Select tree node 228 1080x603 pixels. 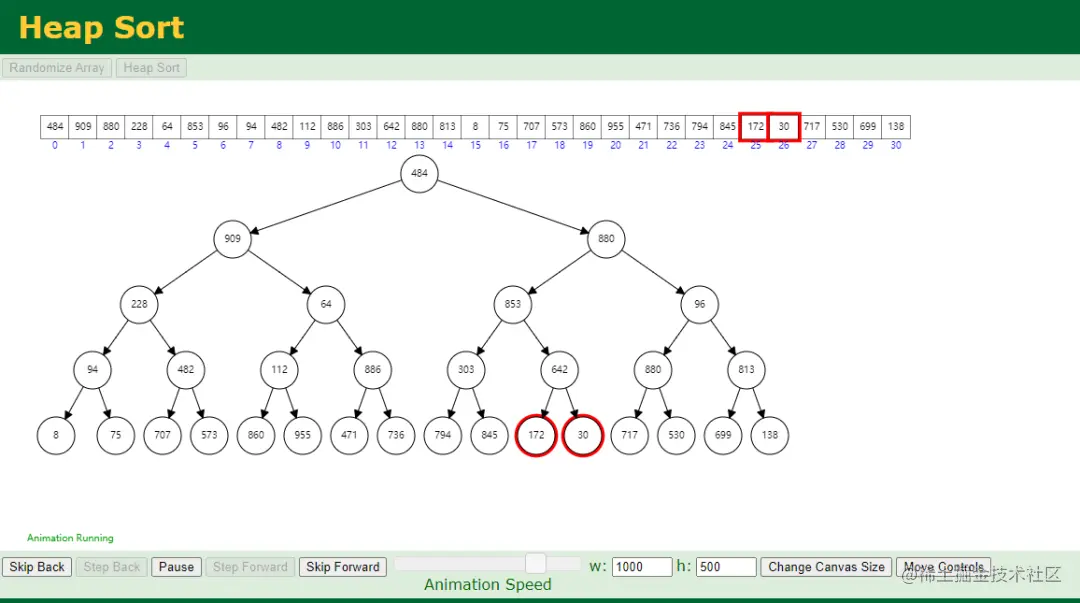tap(139, 304)
